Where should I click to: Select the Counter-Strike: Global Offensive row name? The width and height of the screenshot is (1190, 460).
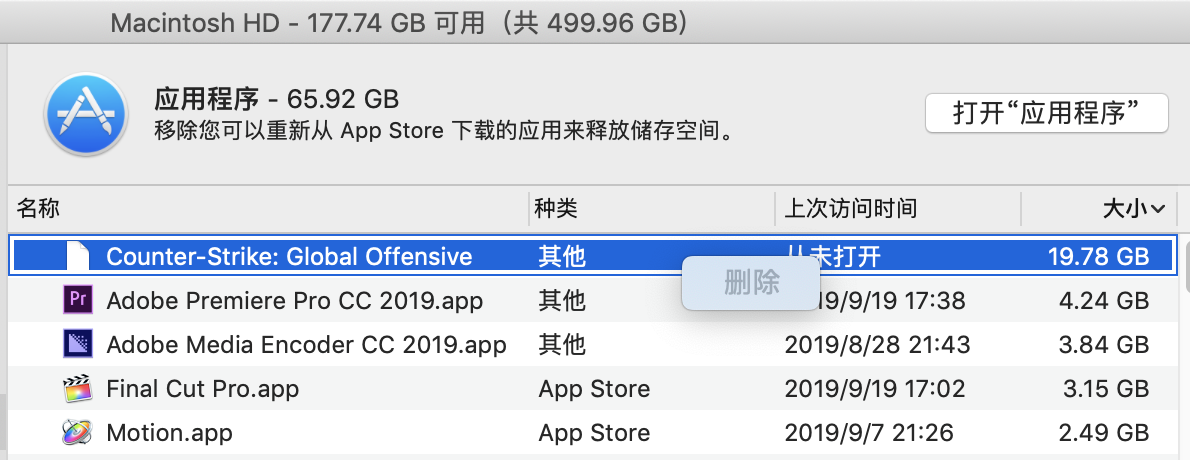(x=289, y=257)
